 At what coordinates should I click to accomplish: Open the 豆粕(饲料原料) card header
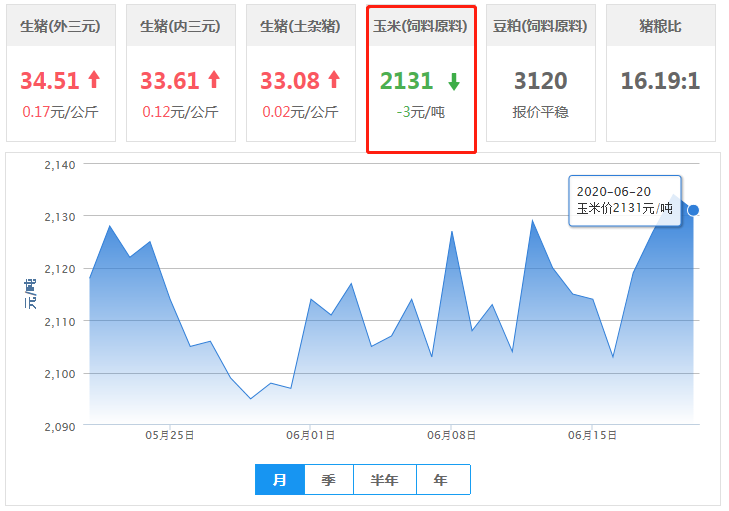(541, 26)
